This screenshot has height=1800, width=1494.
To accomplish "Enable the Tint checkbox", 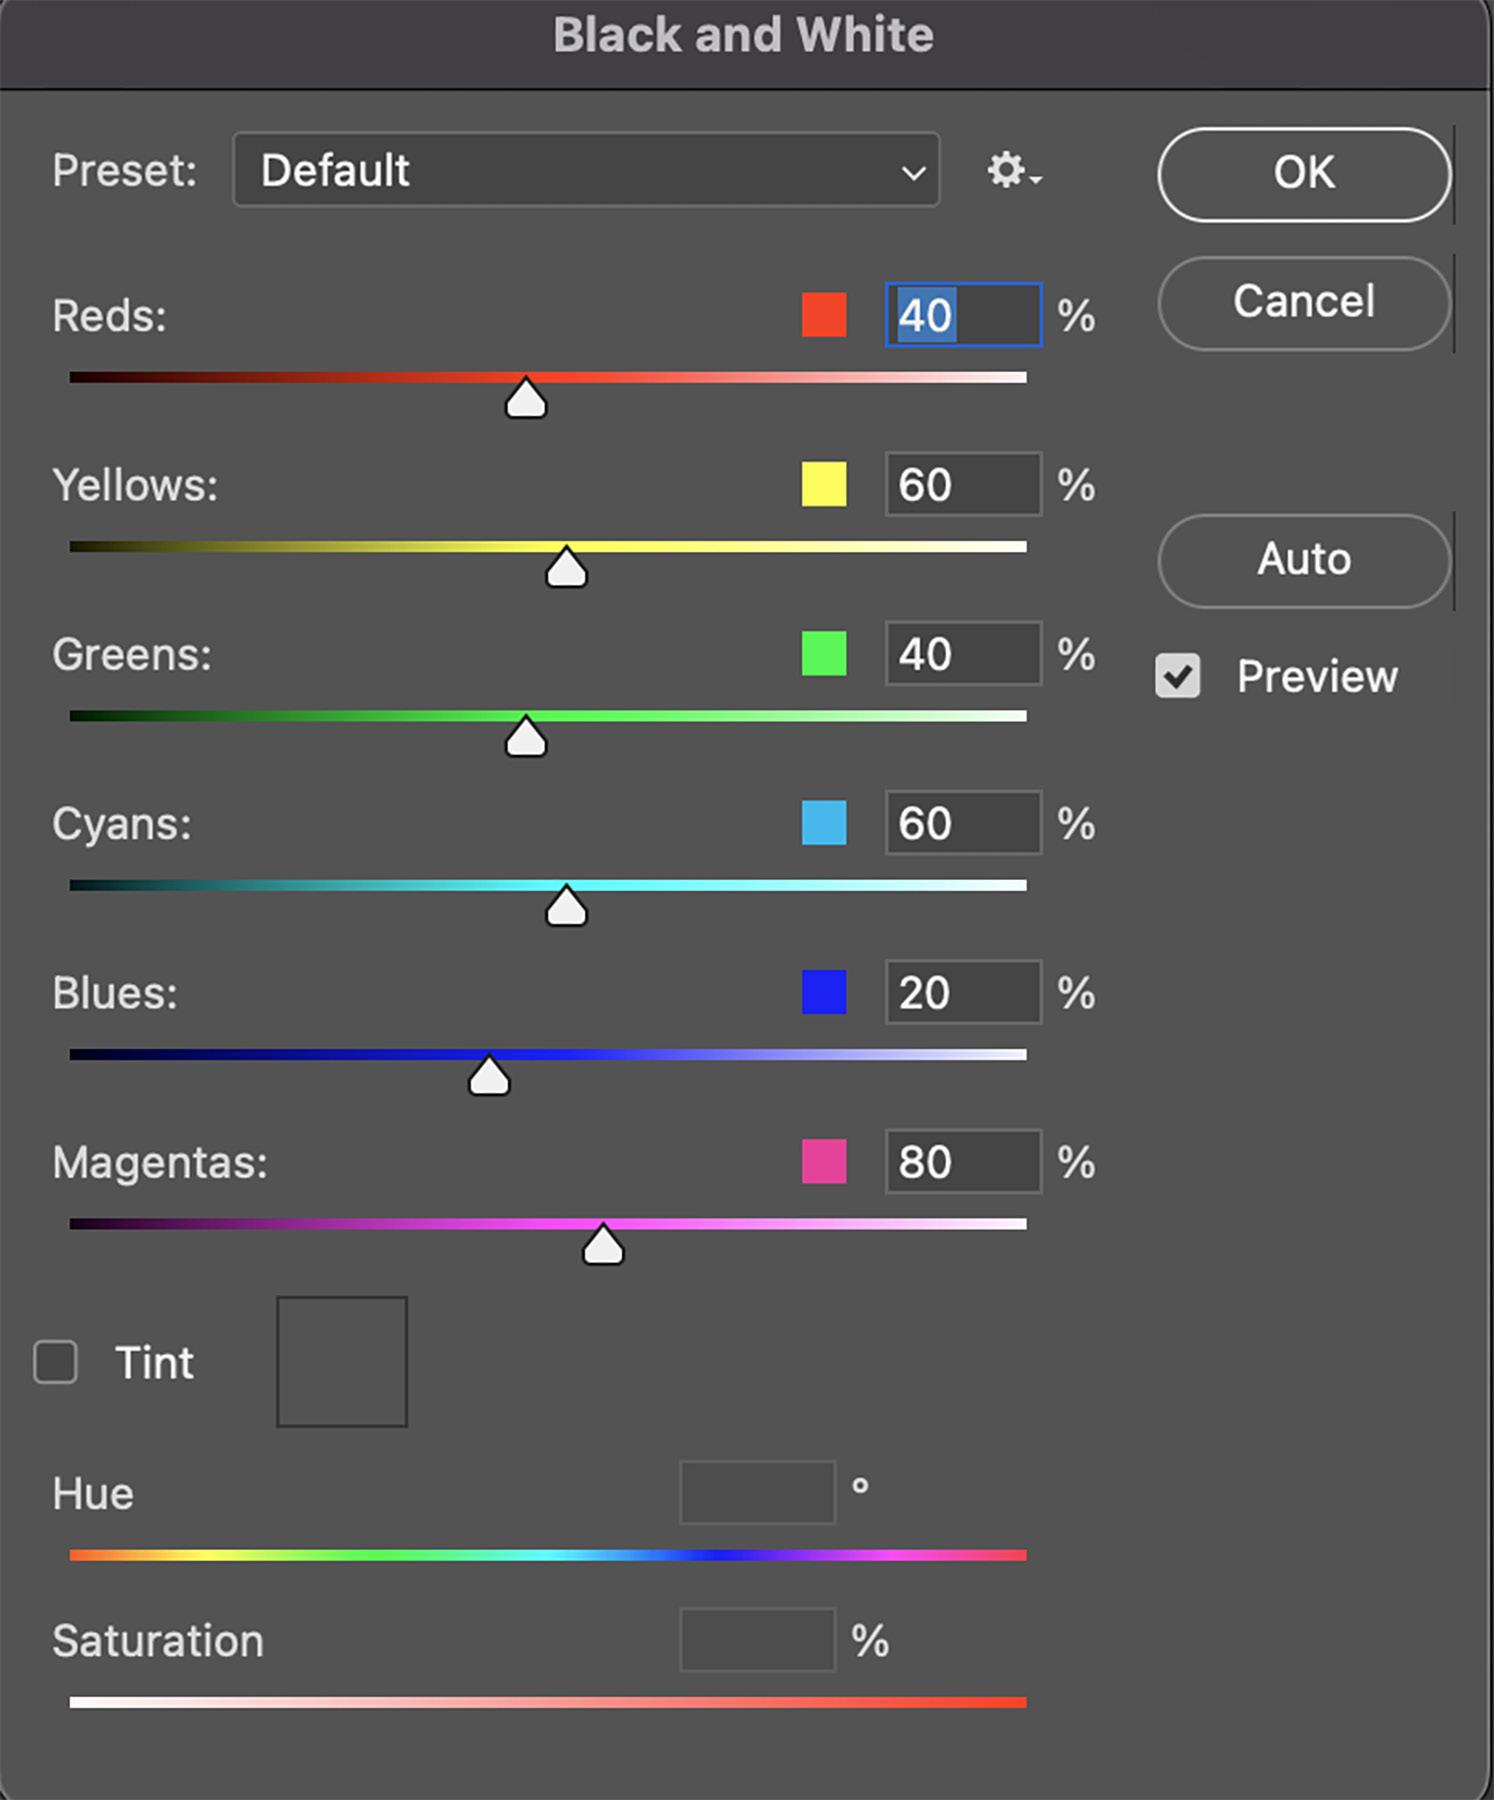I will pyautogui.click(x=55, y=1362).
